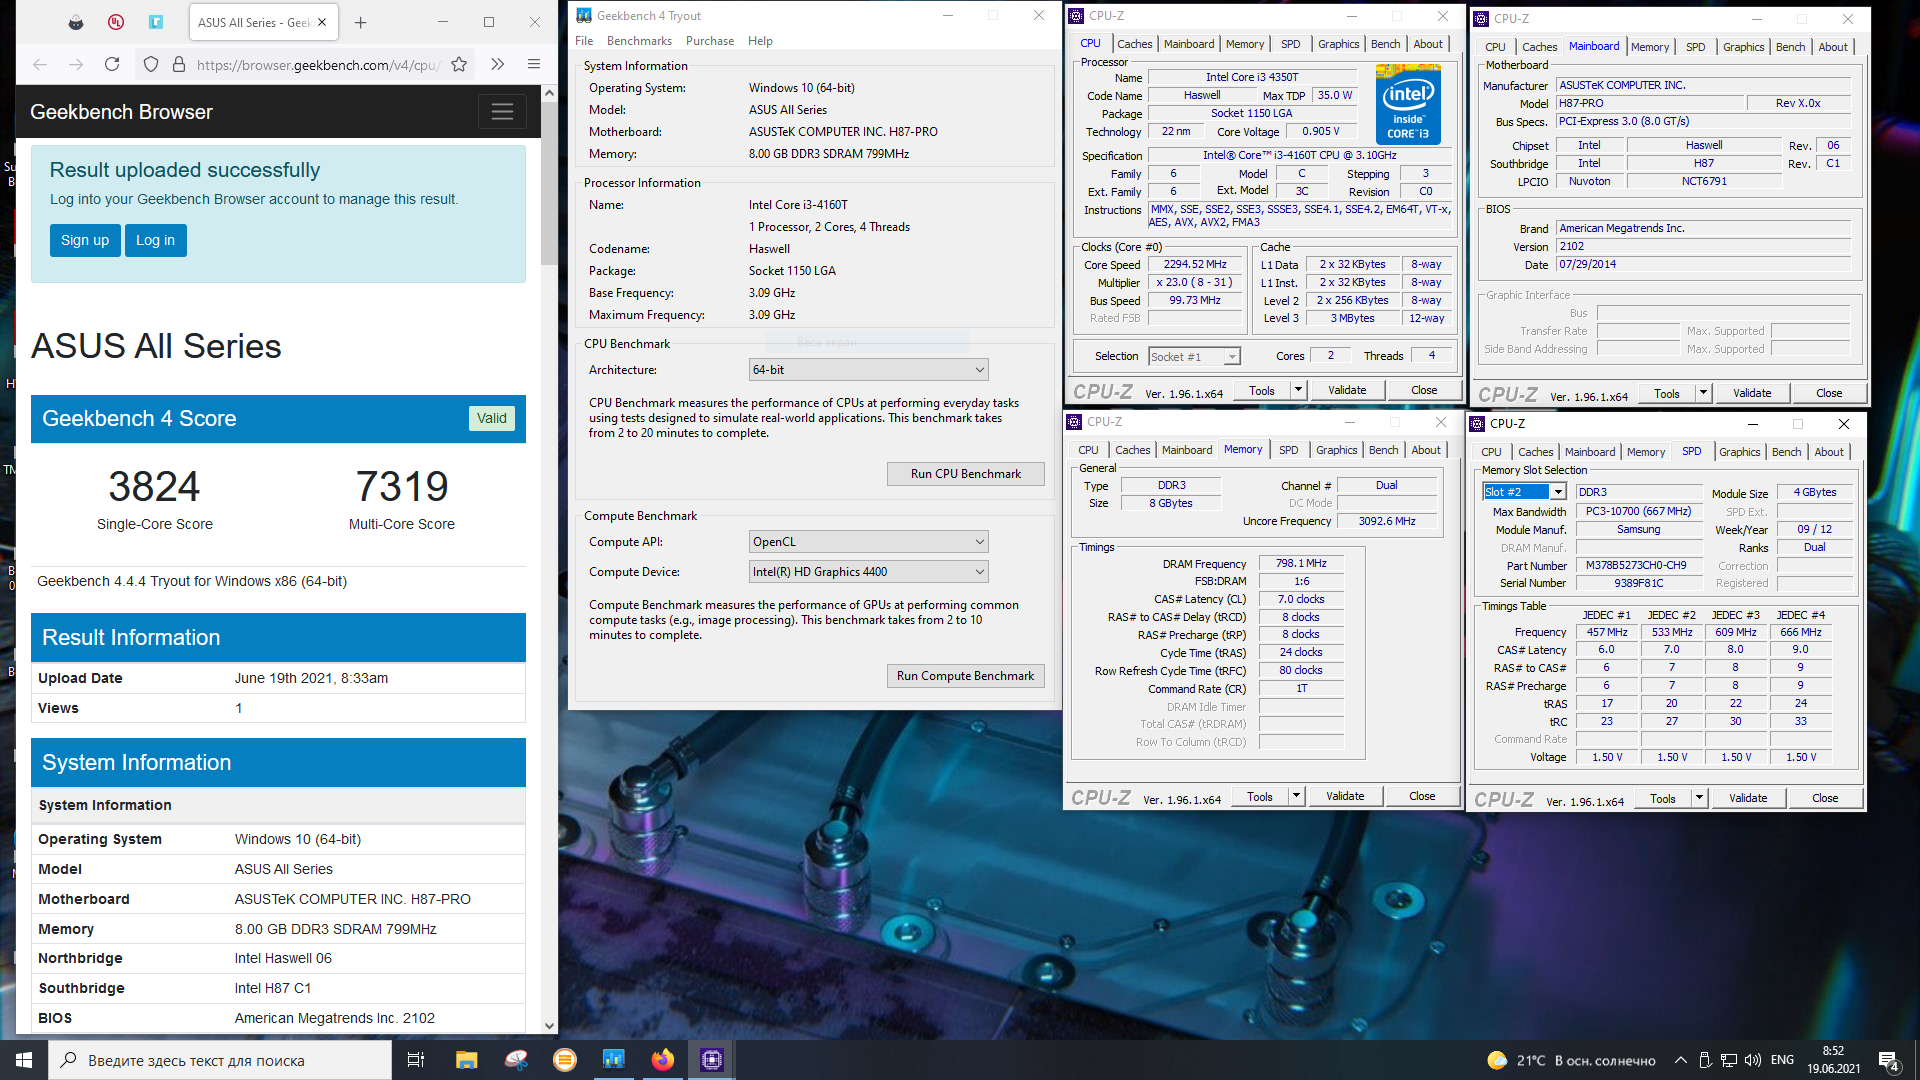
Task: Click the scrollbar up arrow in browser
Action: (x=549, y=93)
